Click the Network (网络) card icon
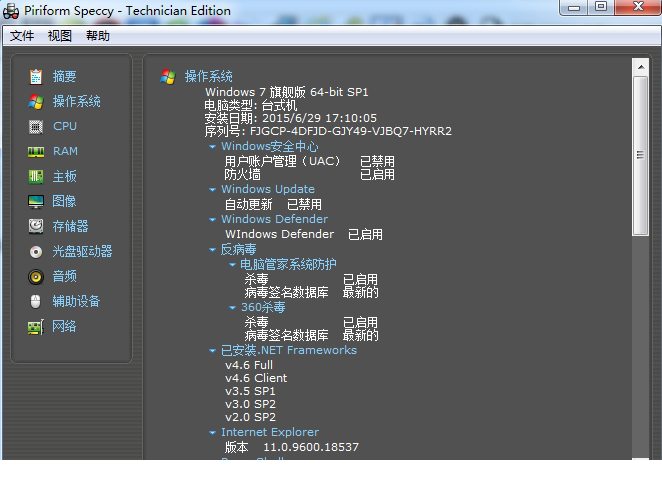662x478 pixels. 36,327
